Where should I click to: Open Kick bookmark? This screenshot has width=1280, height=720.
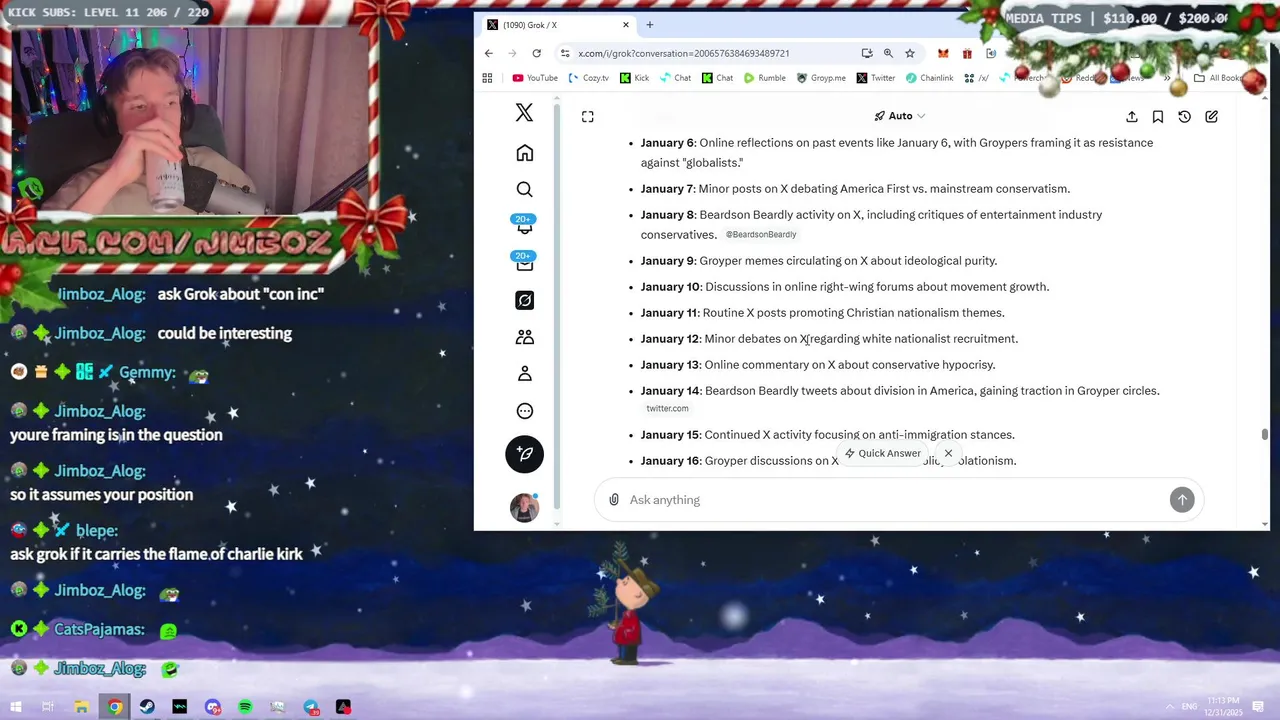pos(634,78)
